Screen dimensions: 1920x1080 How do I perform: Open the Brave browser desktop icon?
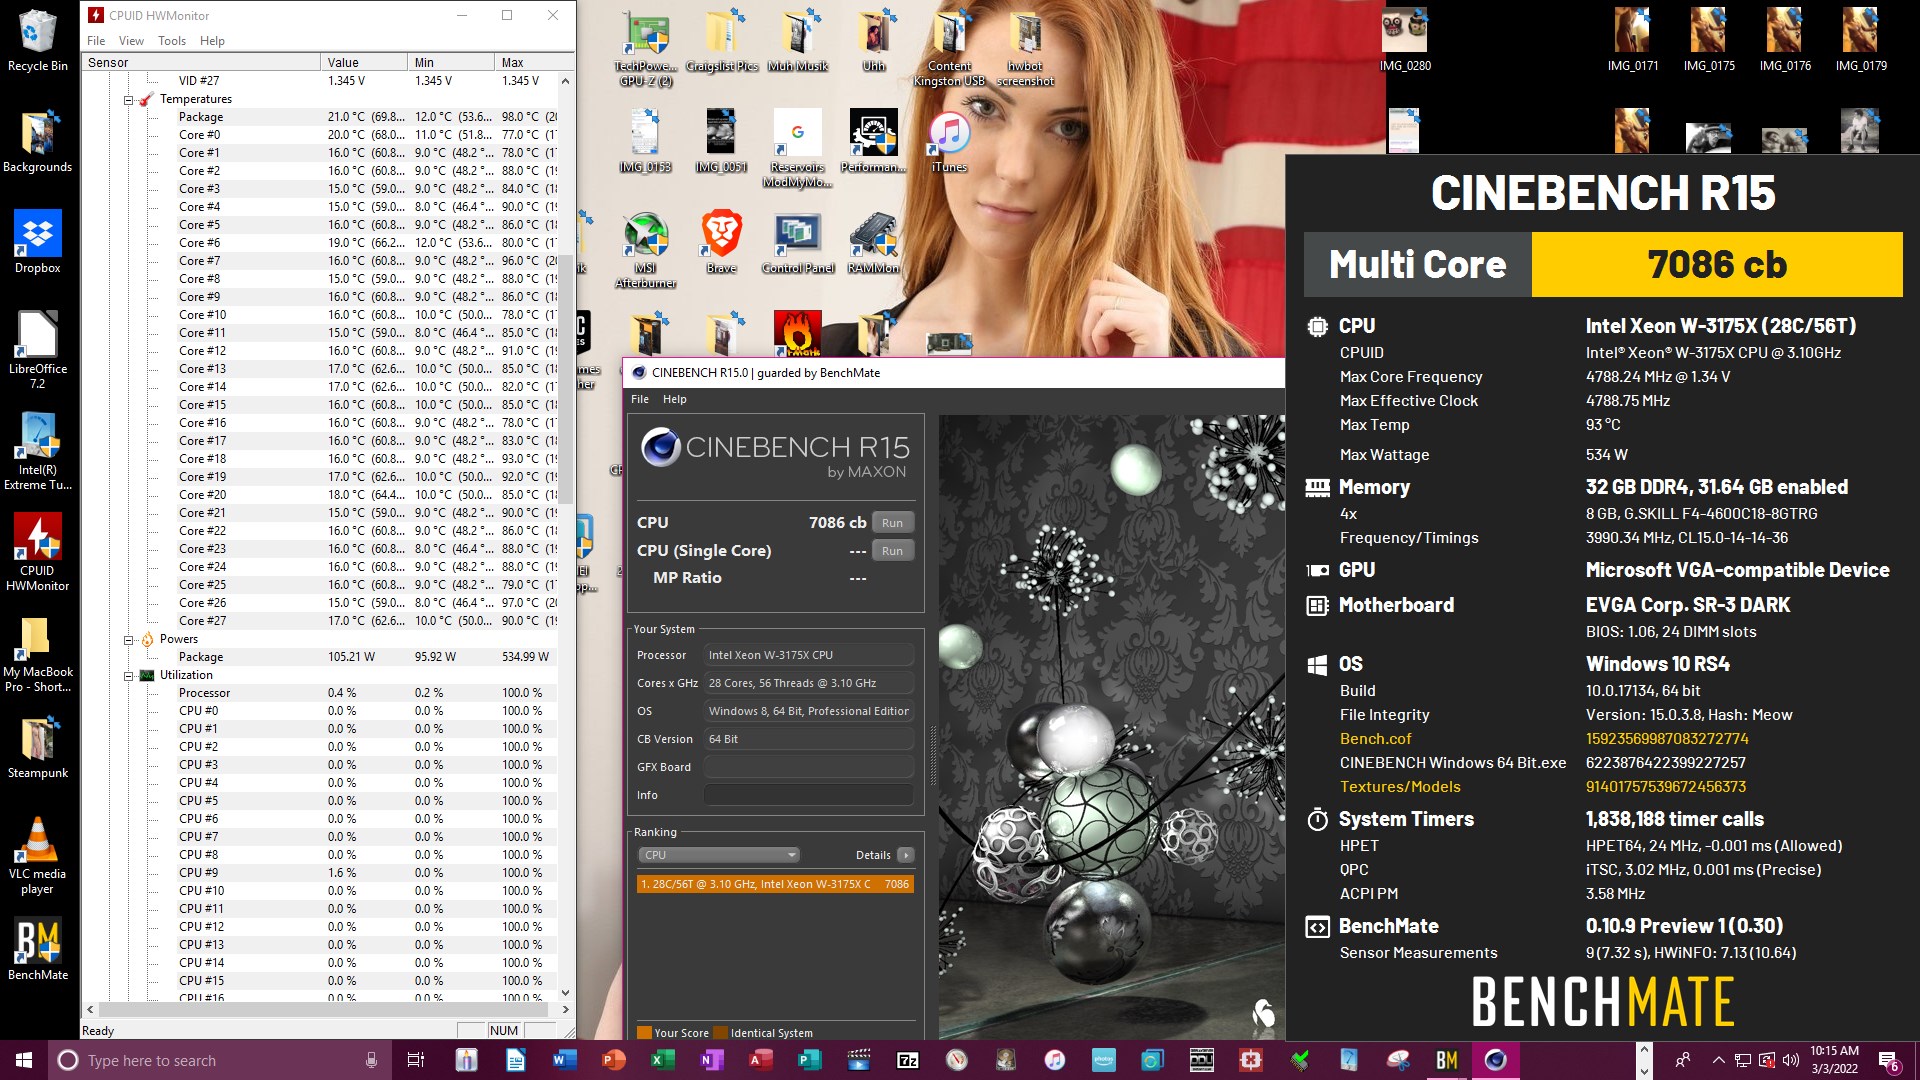click(x=721, y=241)
